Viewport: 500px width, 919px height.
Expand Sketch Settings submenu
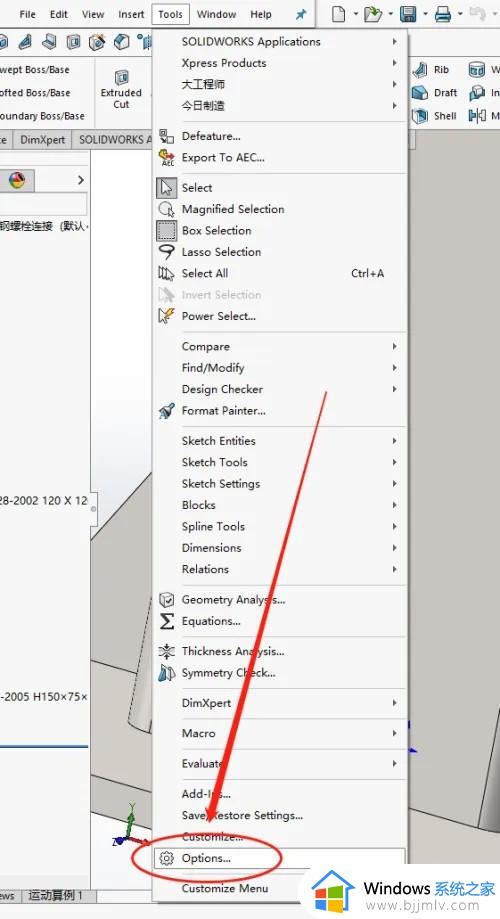pyautogui.click(x=280, y=484)
